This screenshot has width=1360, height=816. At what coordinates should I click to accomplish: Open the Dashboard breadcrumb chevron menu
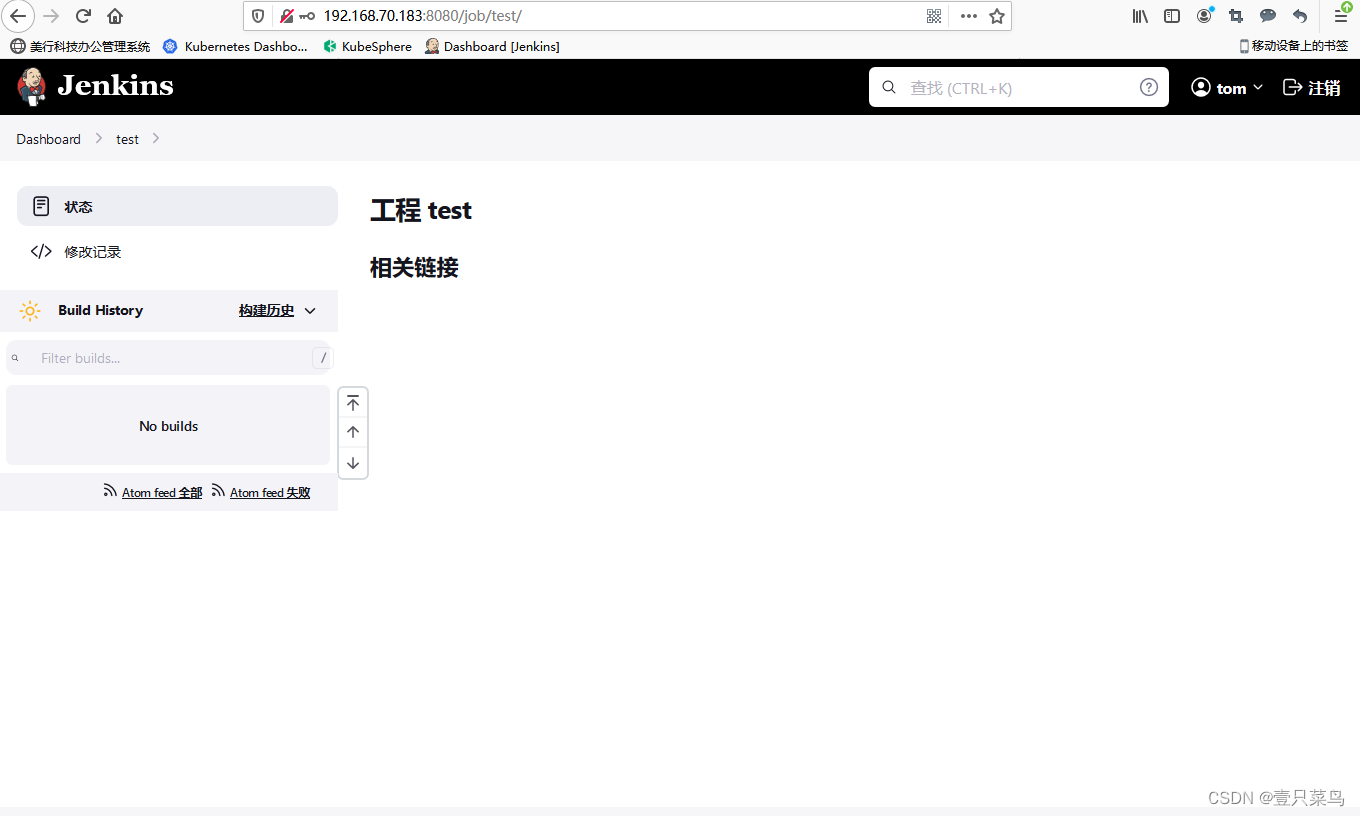click(x=99, y=138)
